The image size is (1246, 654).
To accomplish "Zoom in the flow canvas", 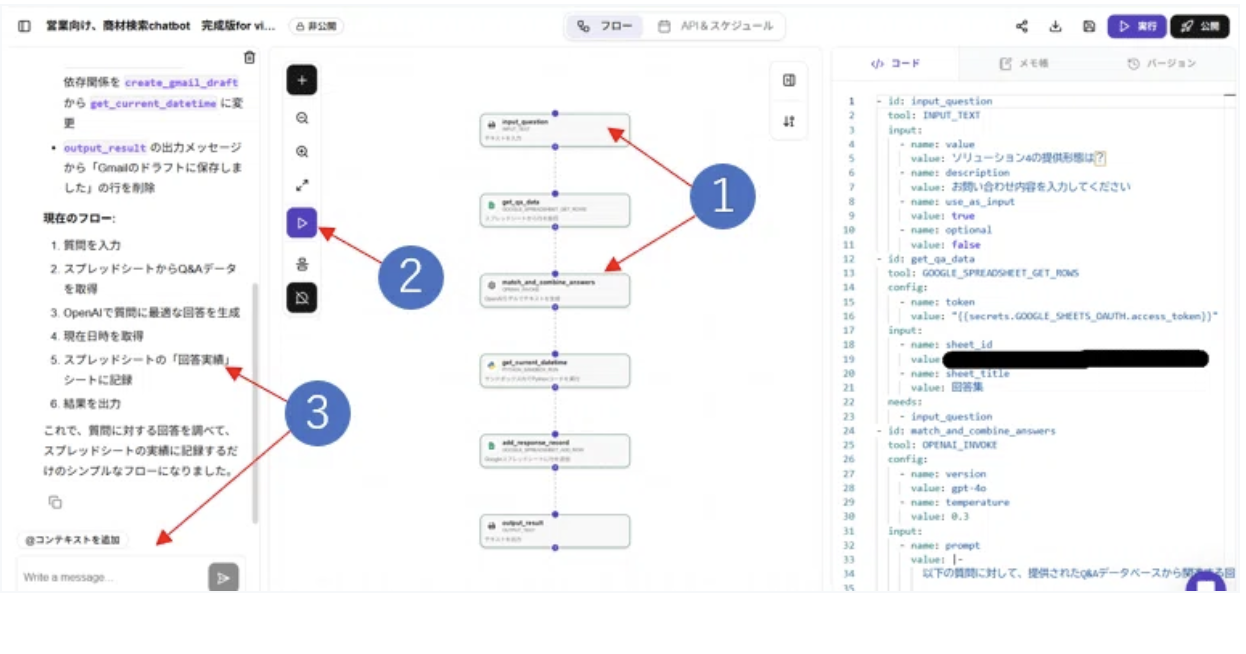I will point(302,152).
